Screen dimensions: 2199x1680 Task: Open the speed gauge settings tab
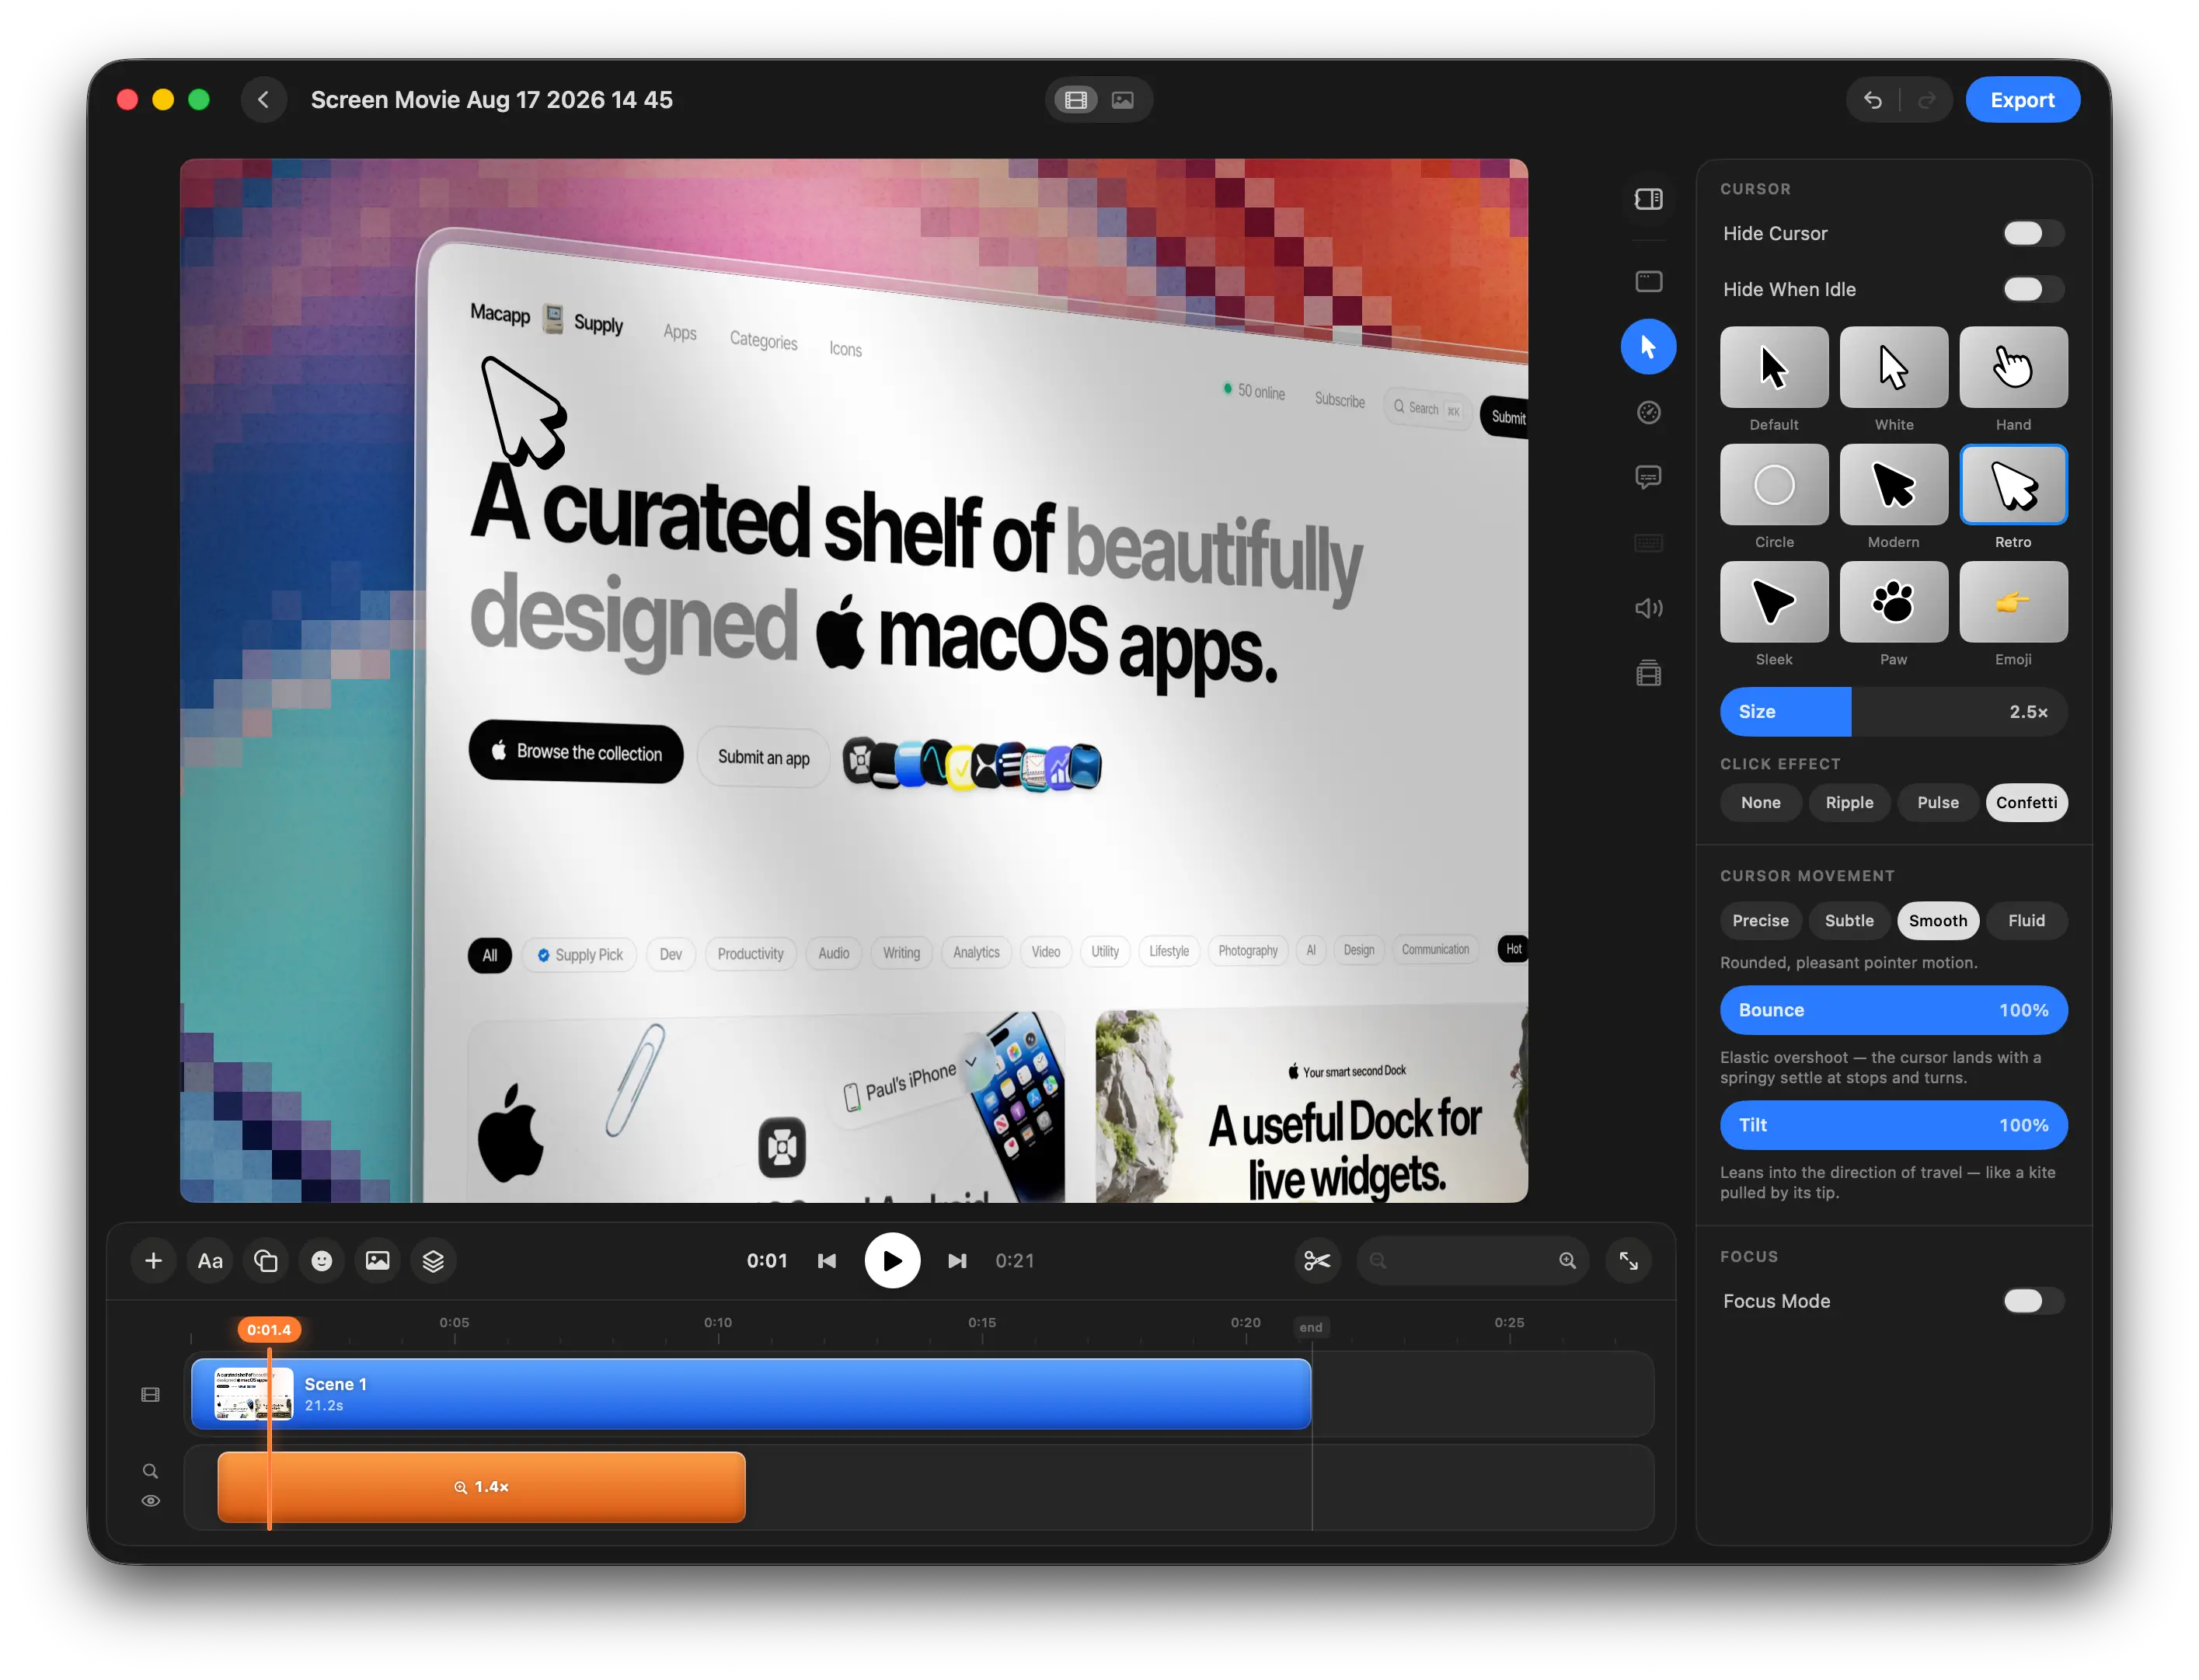click(x=1649, y=412)
